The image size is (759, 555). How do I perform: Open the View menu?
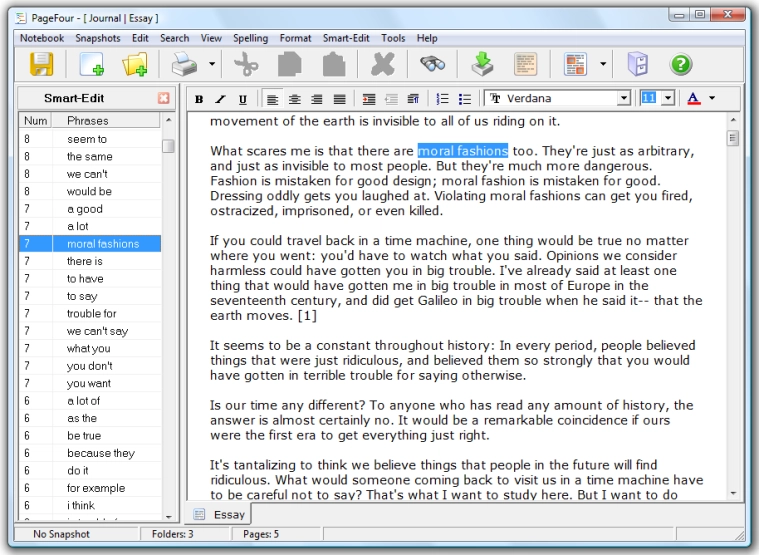click(211, 38)
